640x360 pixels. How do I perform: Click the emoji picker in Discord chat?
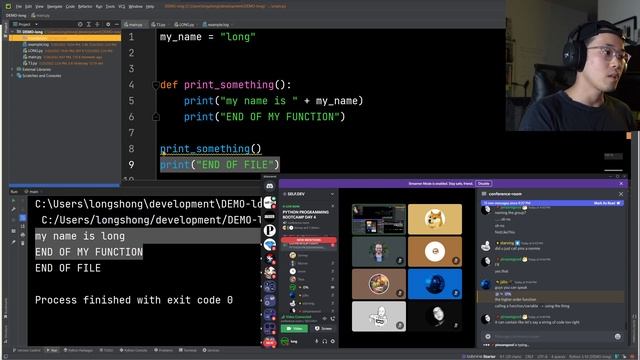618,336
